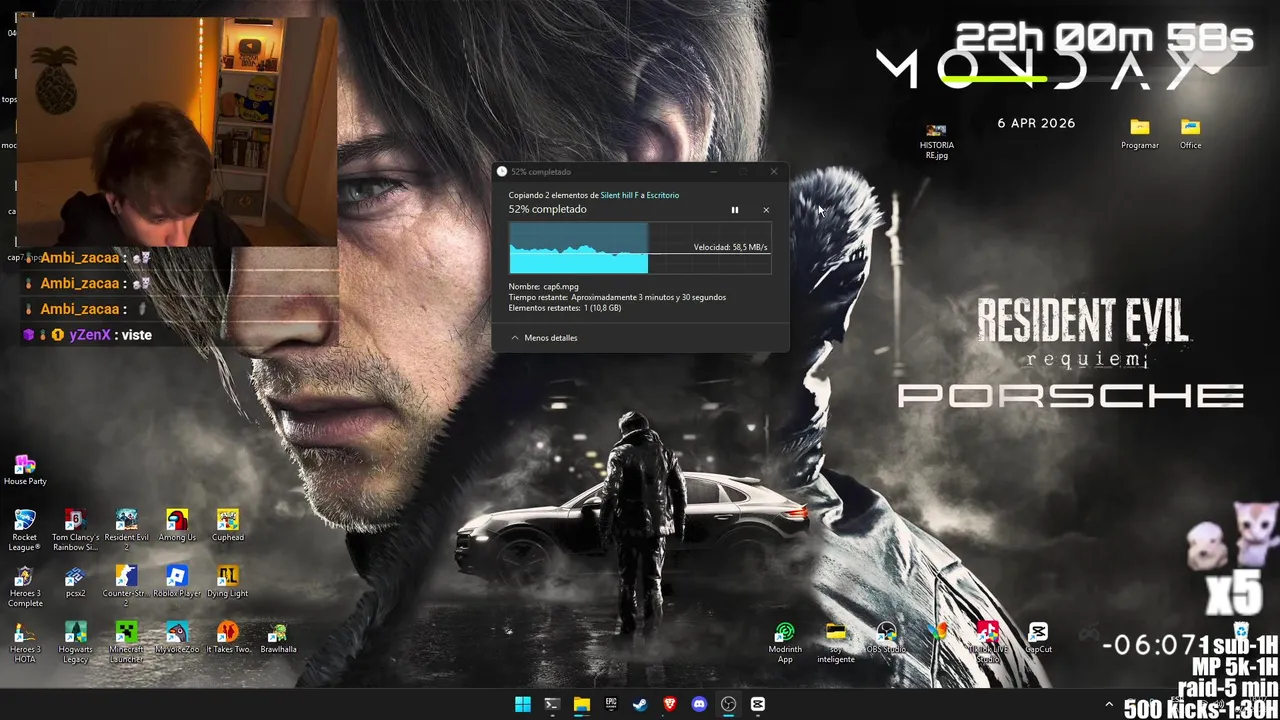This screenshot has height=720, width=1280.
Task: Click the copy speed progress graph
Action: pos(640,247)
